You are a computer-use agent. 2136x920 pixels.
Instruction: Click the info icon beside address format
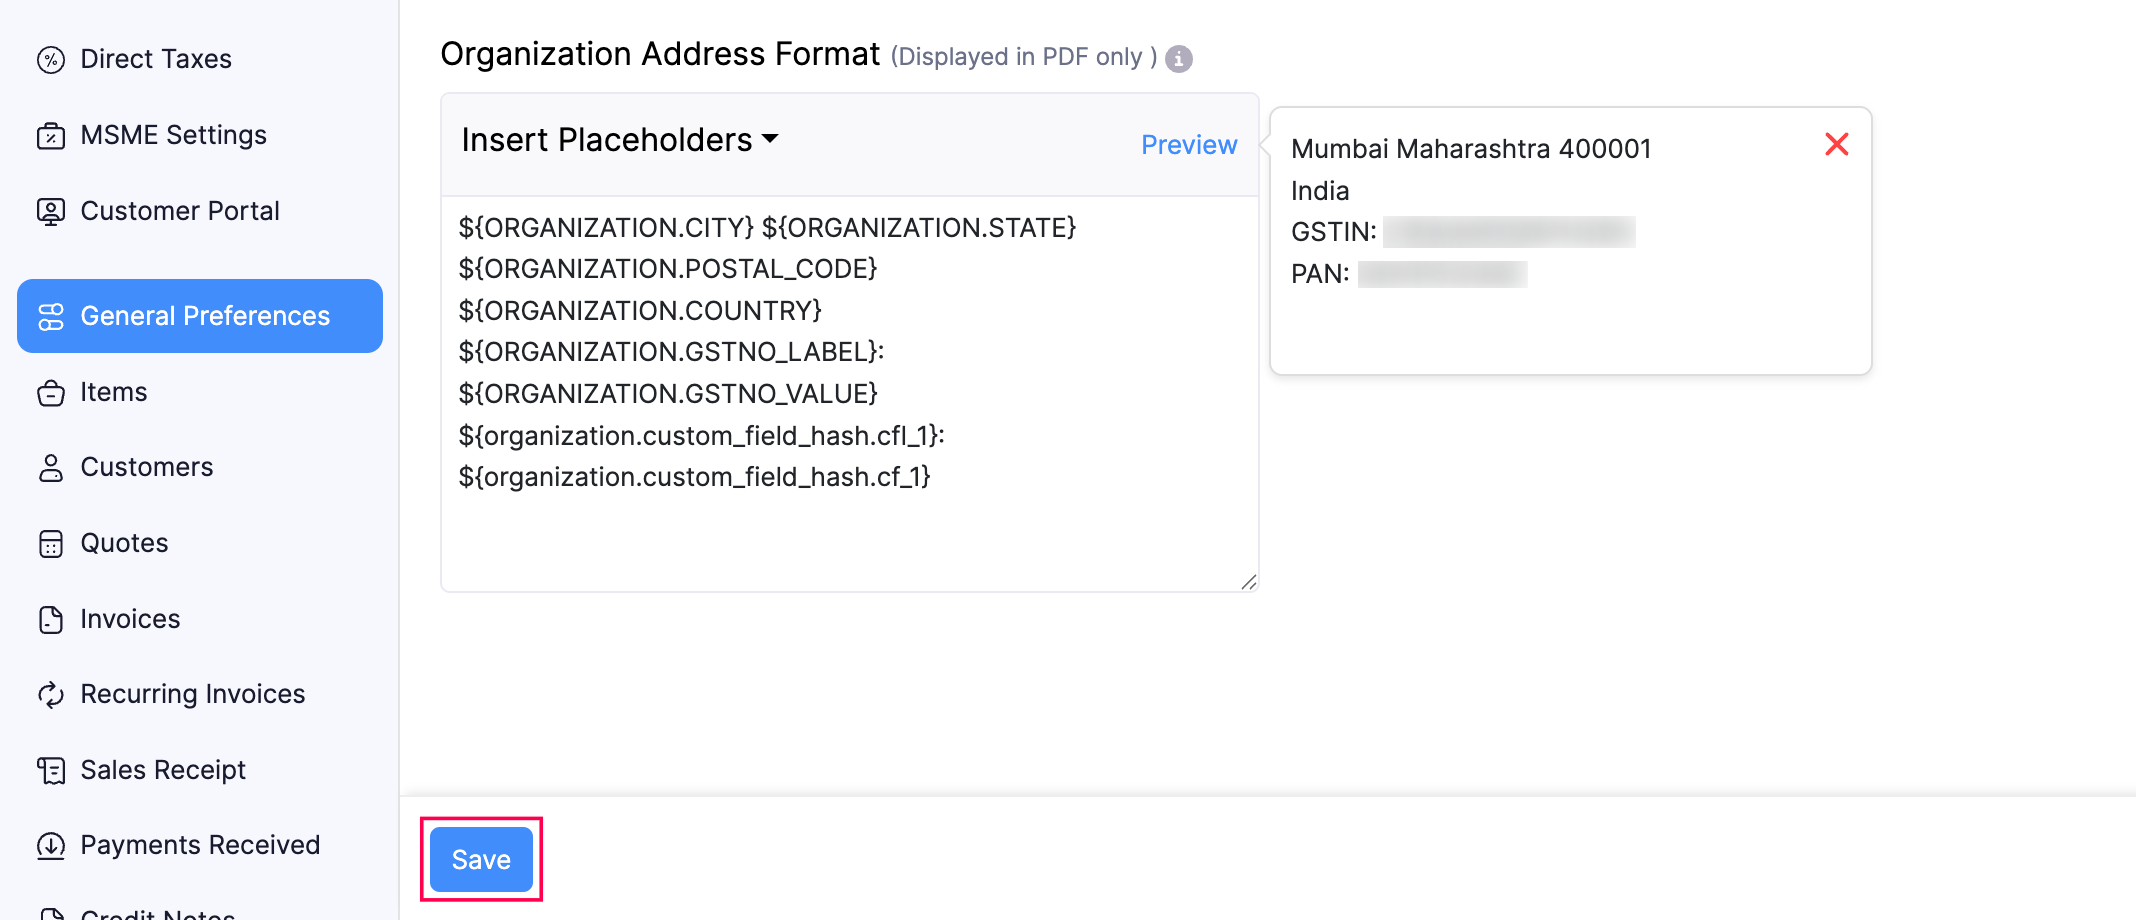coord(1179,59)
